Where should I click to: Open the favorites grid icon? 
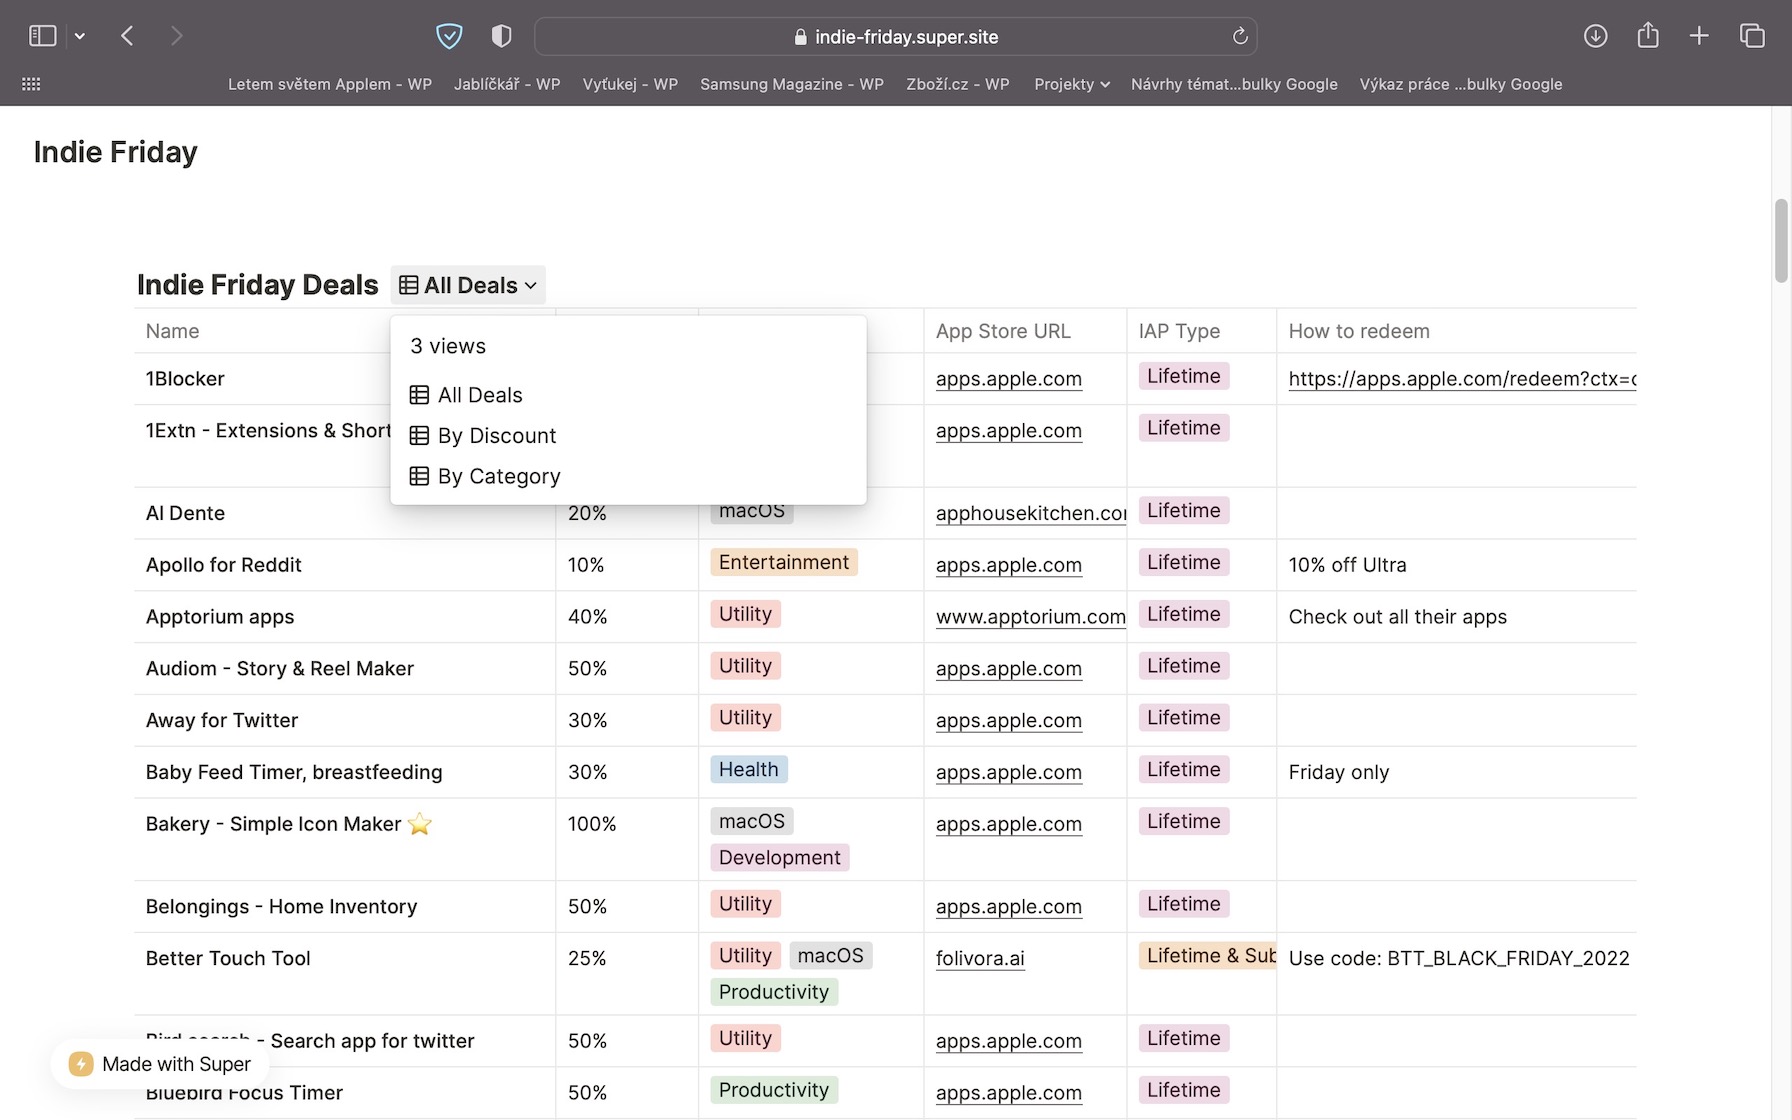click(31, 84)
